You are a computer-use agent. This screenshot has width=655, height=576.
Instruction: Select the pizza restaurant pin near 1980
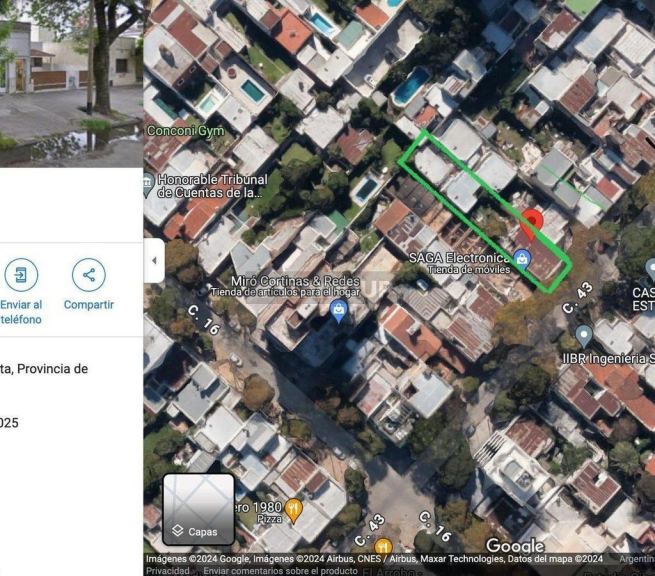294,510
